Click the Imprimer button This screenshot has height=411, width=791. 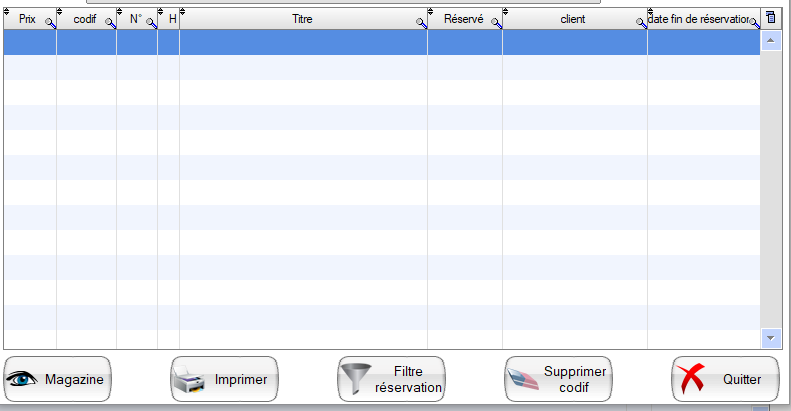click(x=224, y=379)
